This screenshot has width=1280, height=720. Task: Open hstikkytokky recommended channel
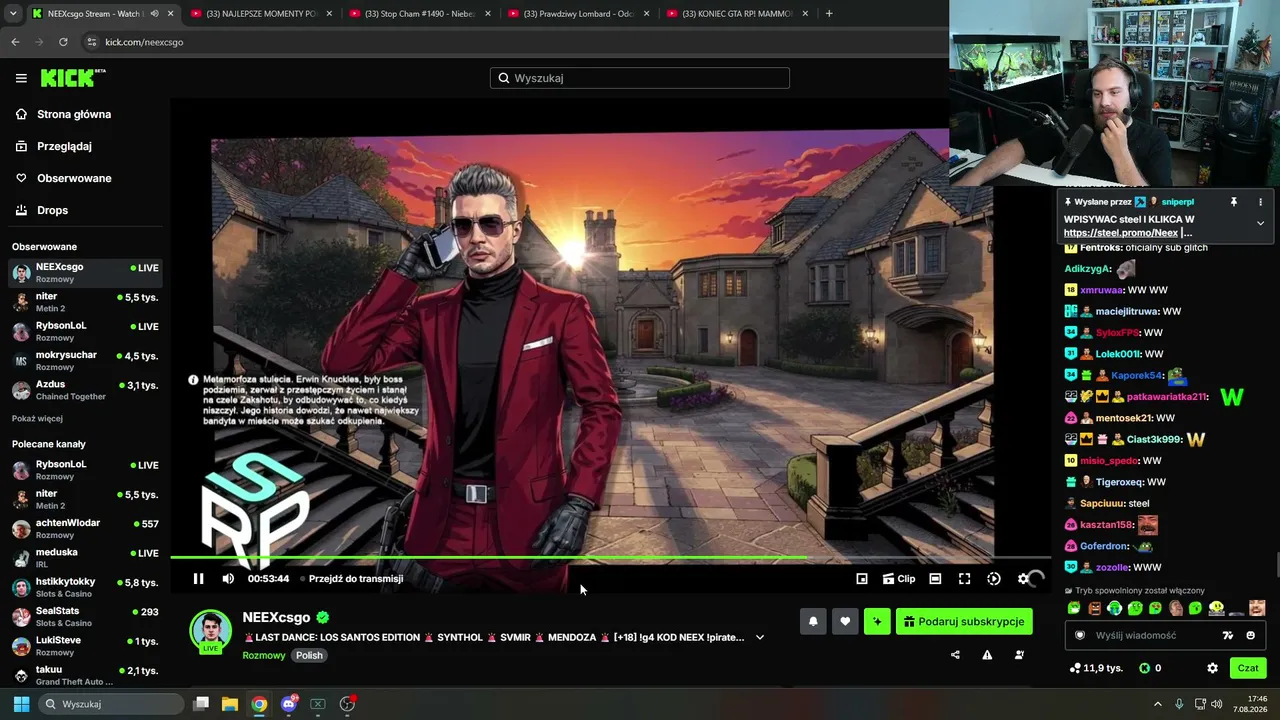pyautogui.click(x=85, y=587)
